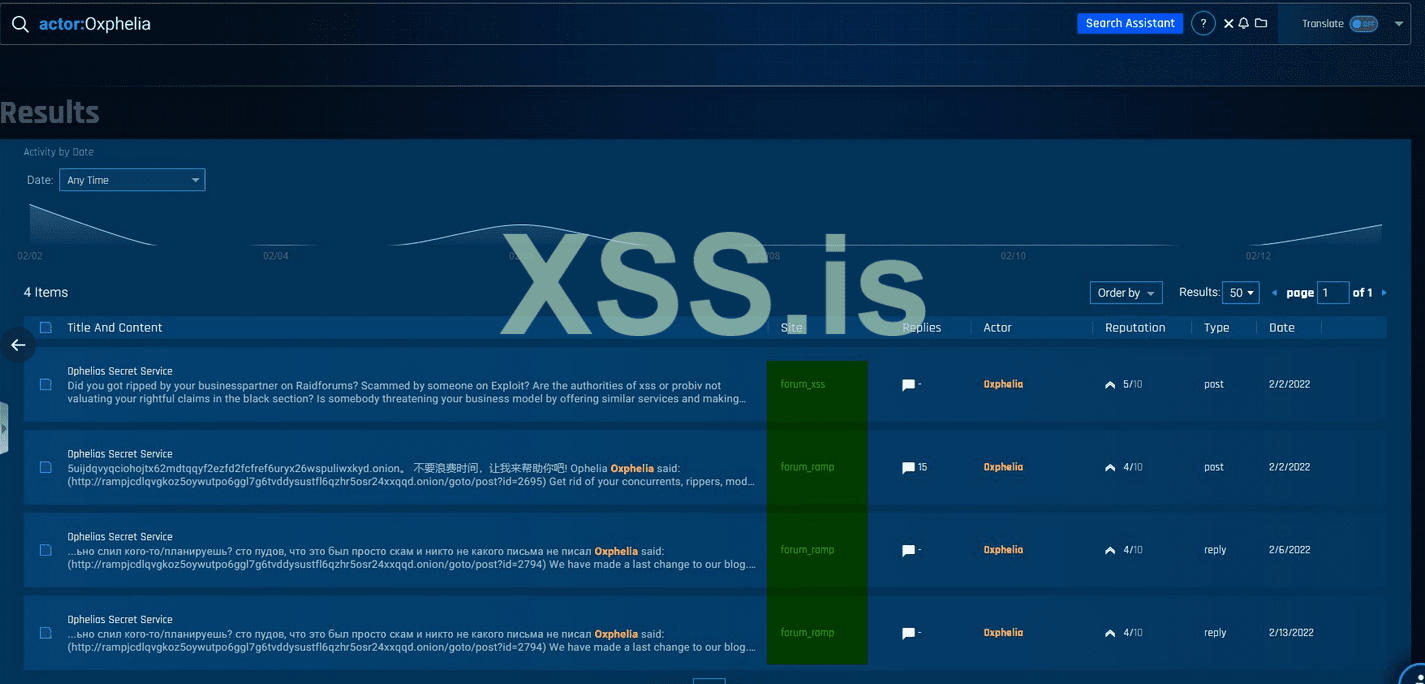
Task: Sort by Type column header
Action: click(x=1216, y=328)
